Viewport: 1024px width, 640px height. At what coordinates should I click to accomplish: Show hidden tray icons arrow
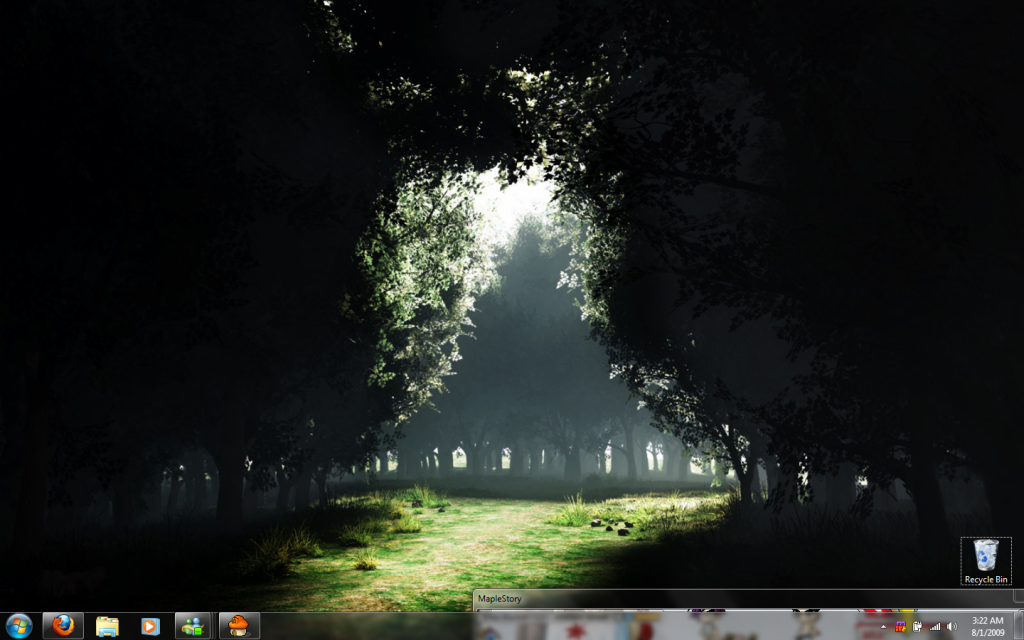click(x=884, y=627)
